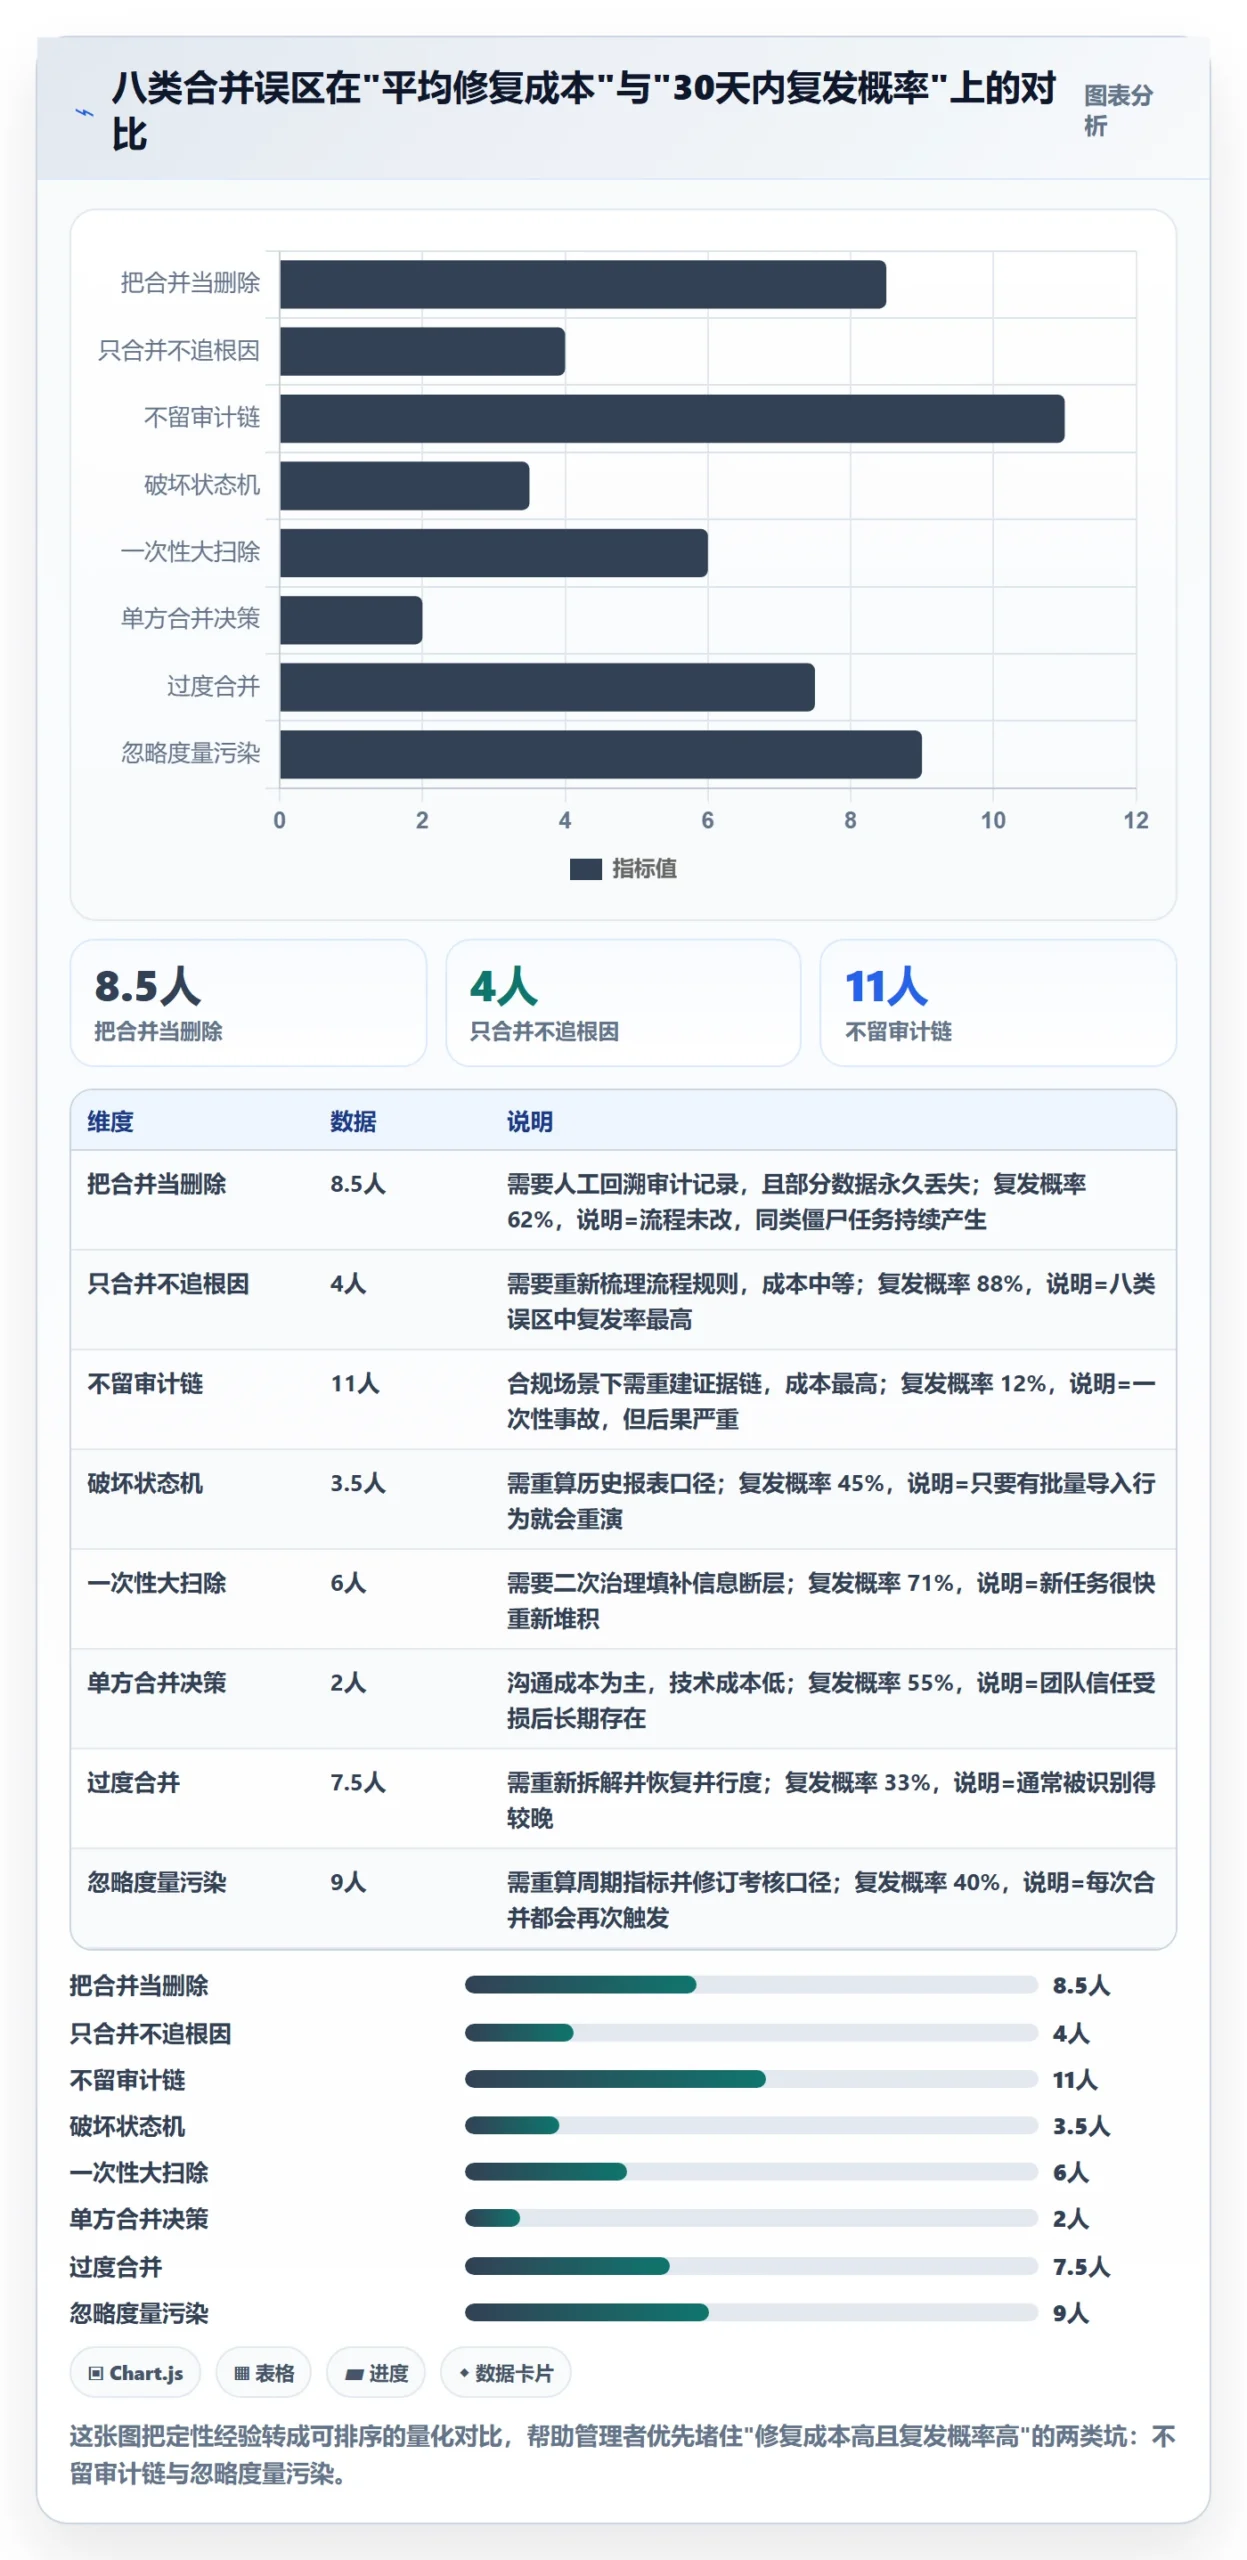Viewport: 1247px width, 2560px height.
Task: Select the table cell 一次性大扫除
Action: [157, 1583]
